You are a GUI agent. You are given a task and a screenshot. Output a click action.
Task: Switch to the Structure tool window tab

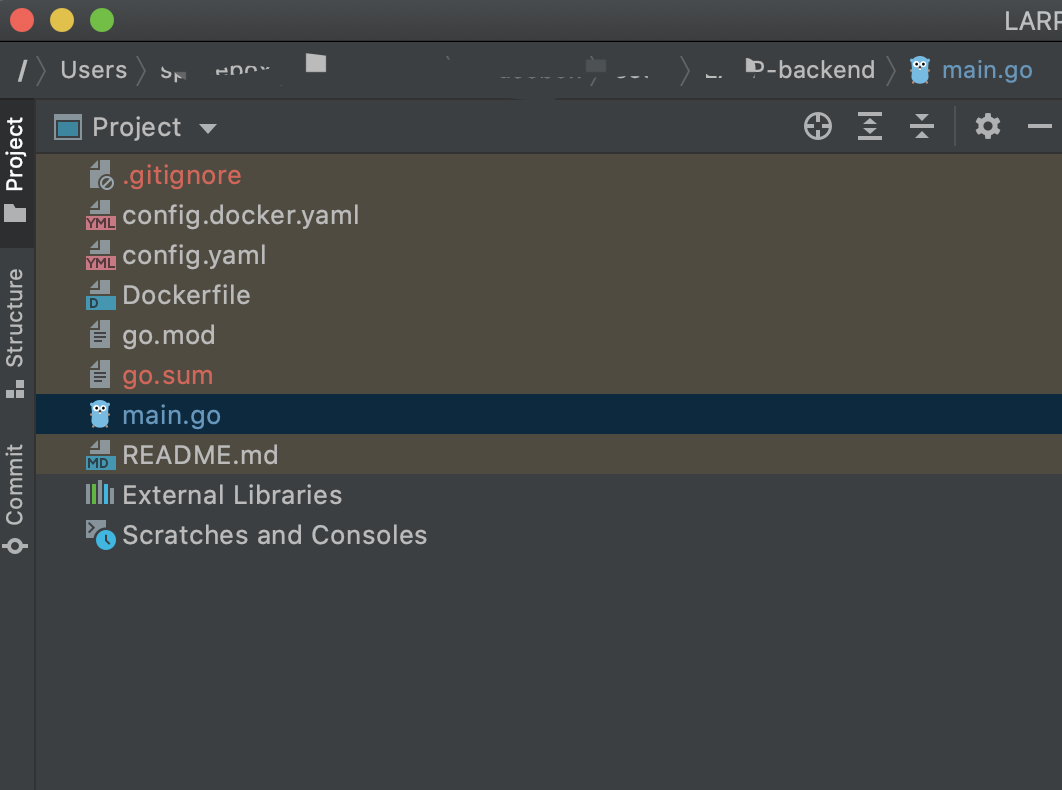[x=15, y=330]
